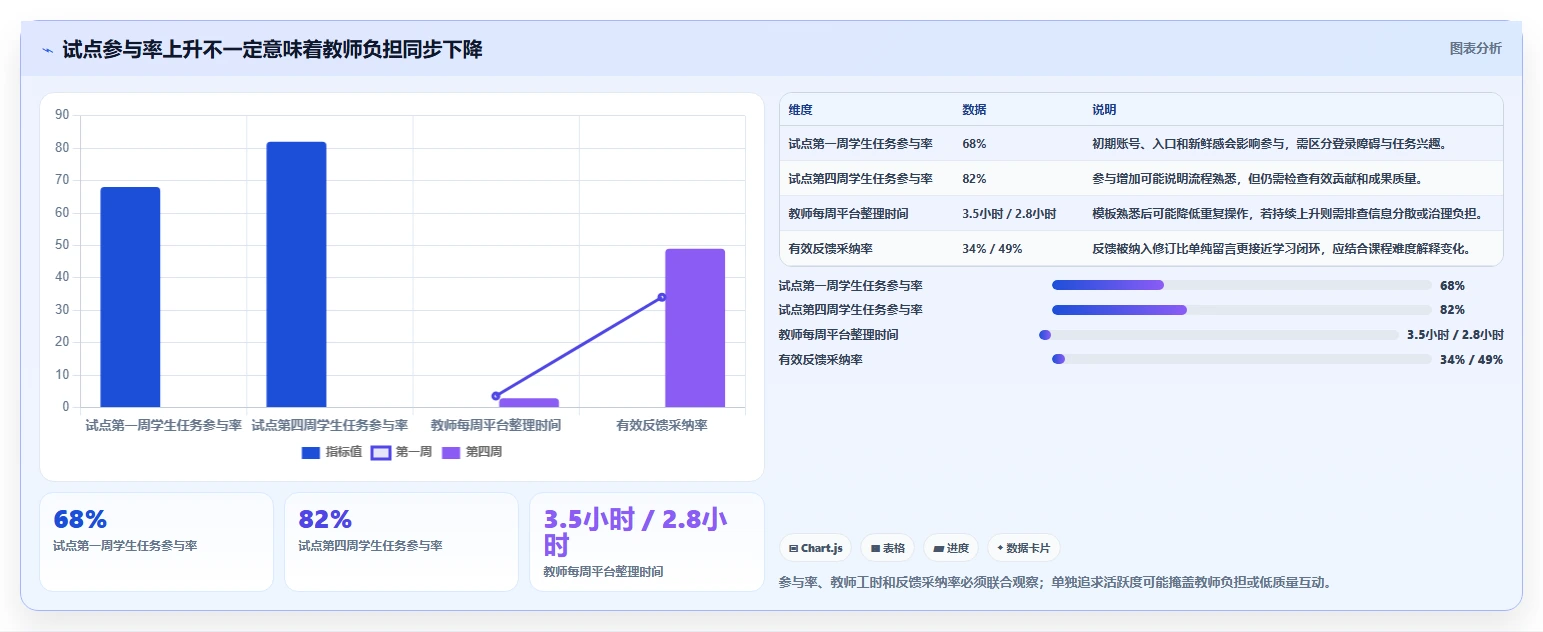Screen dimensions: 1543x632
Task: Click x-axis label 有效反馈采纳率
Action: 662,425
